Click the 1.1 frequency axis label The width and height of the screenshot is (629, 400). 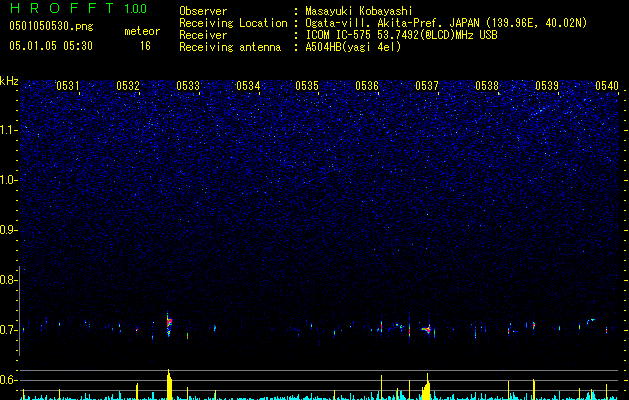tap(8, 130)
